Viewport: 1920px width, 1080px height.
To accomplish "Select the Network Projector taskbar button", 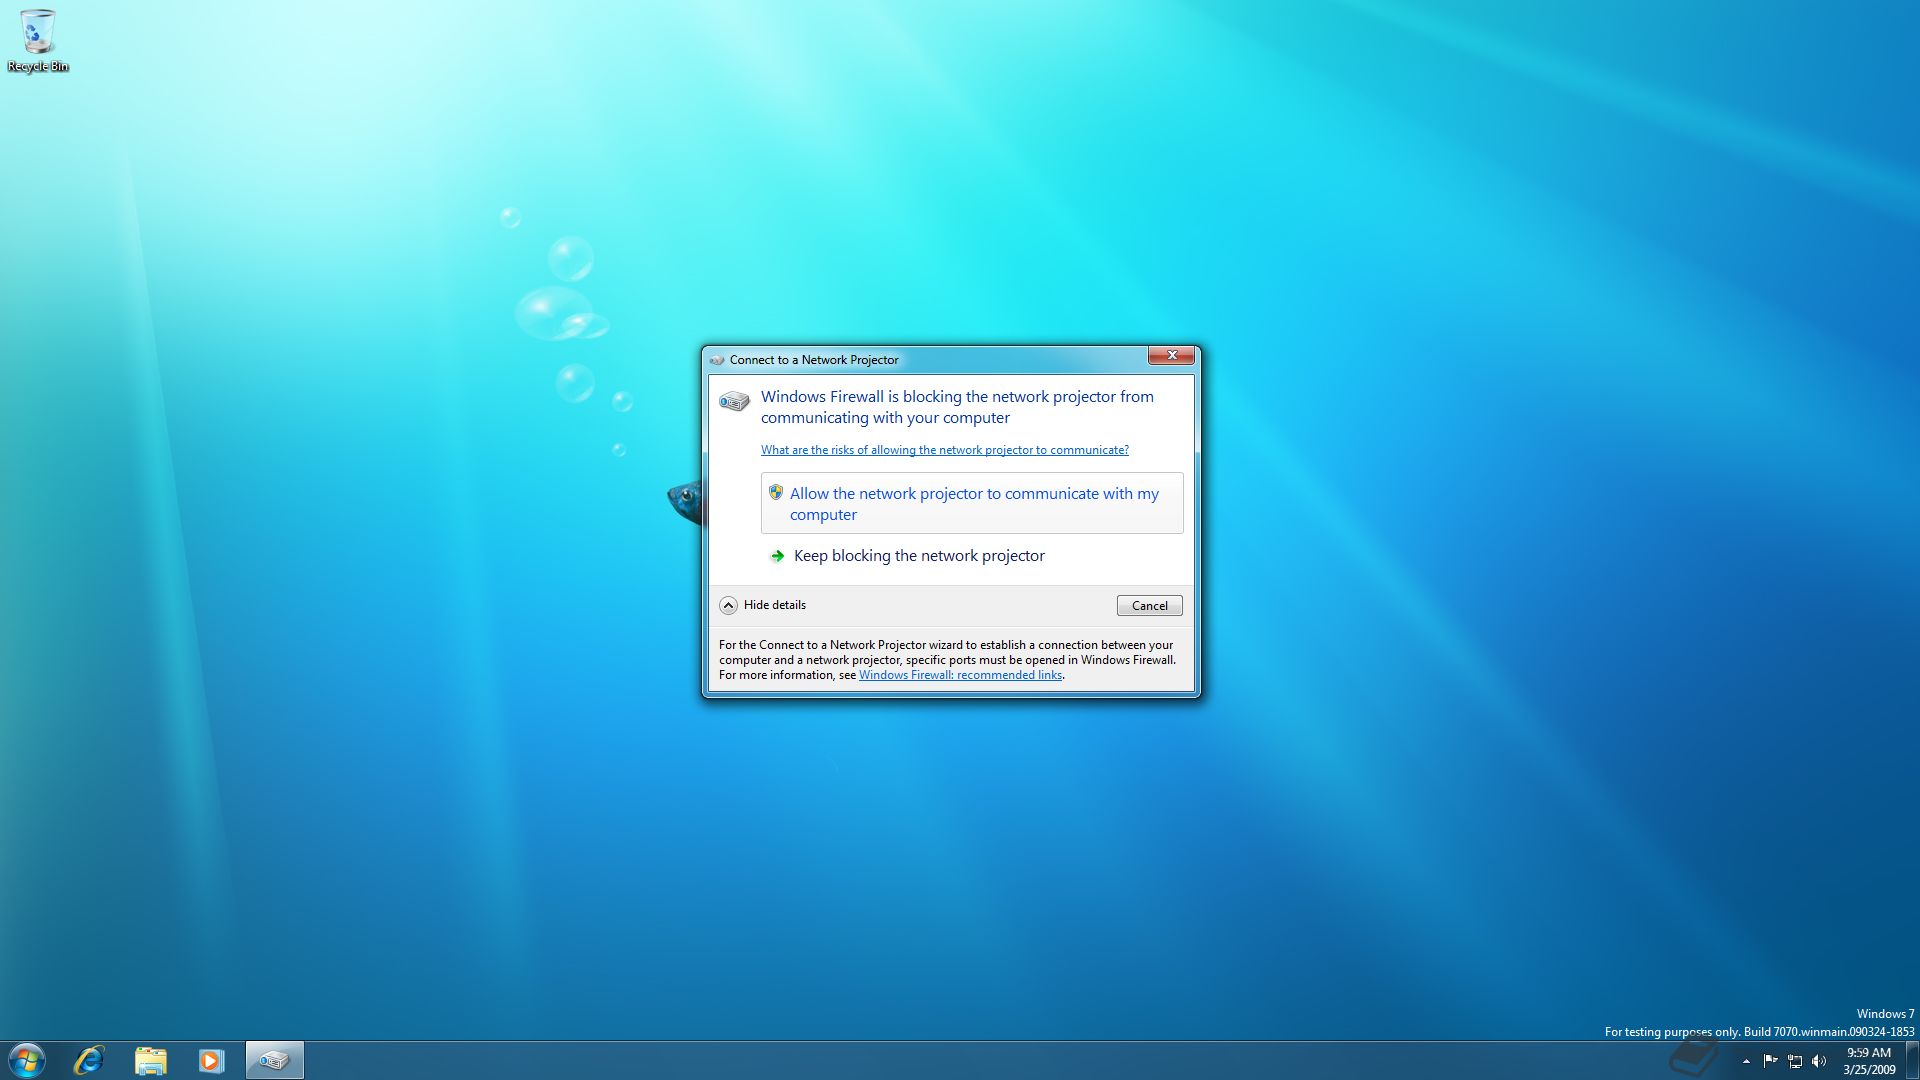I will point(274,1060).
